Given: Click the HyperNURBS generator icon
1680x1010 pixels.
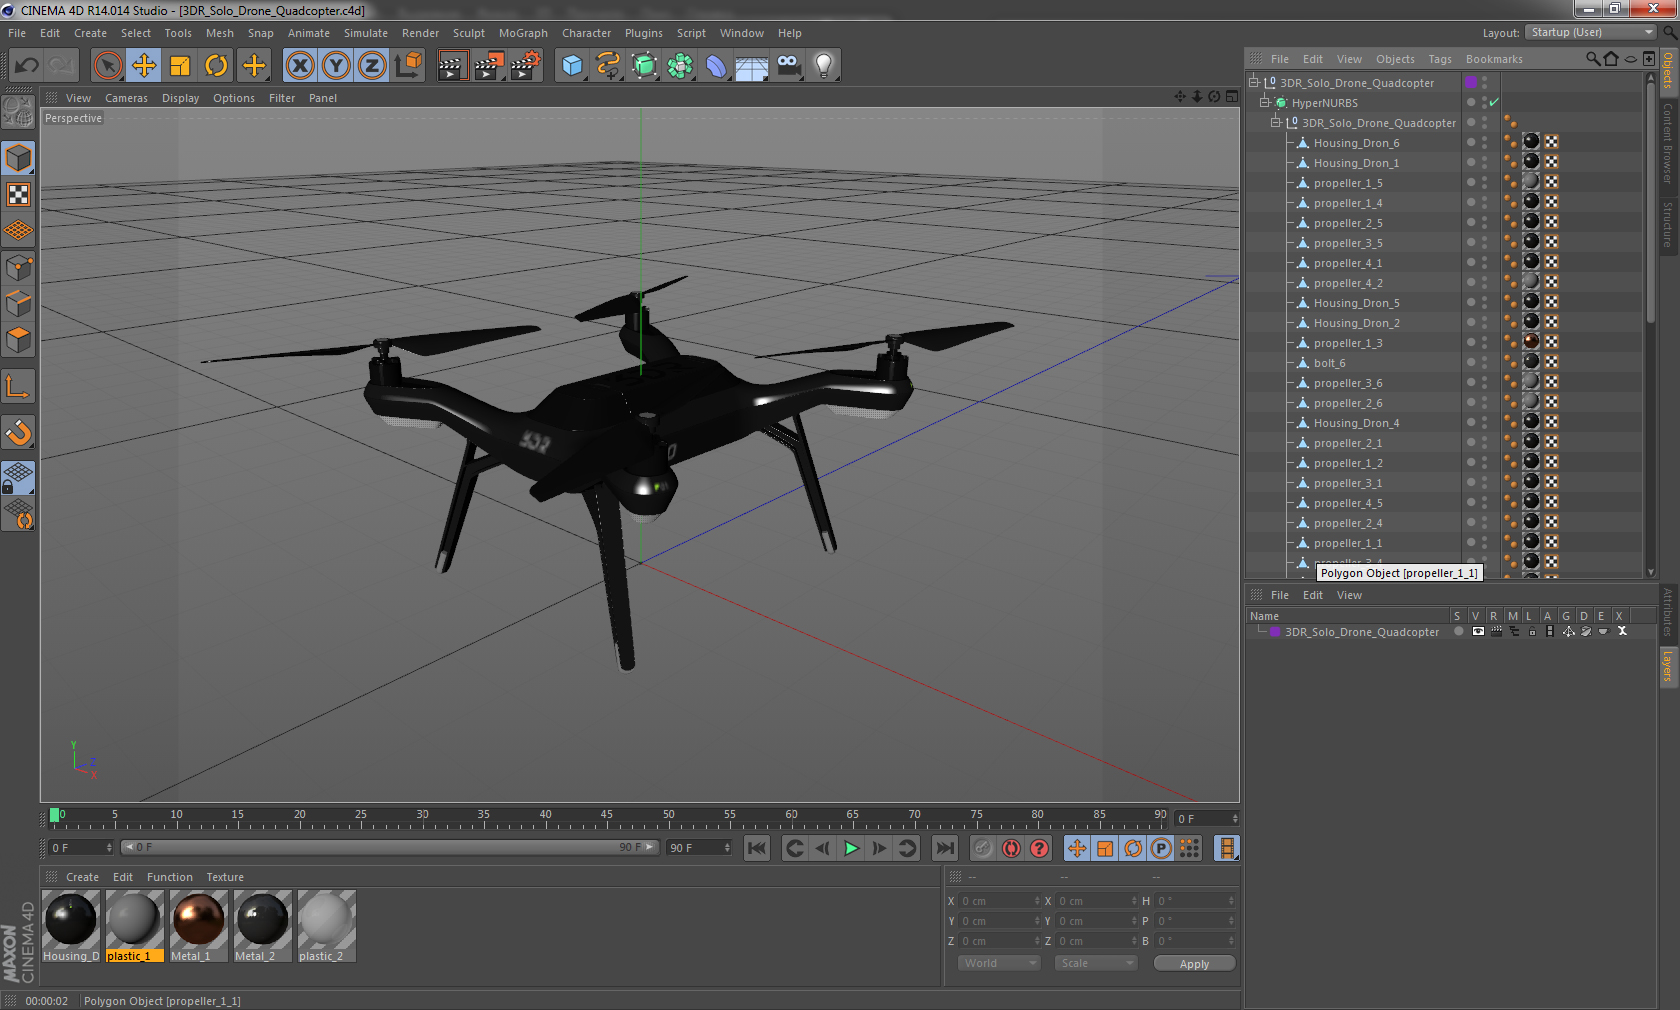Looking at the screenshot, I should tap(644, 66).
